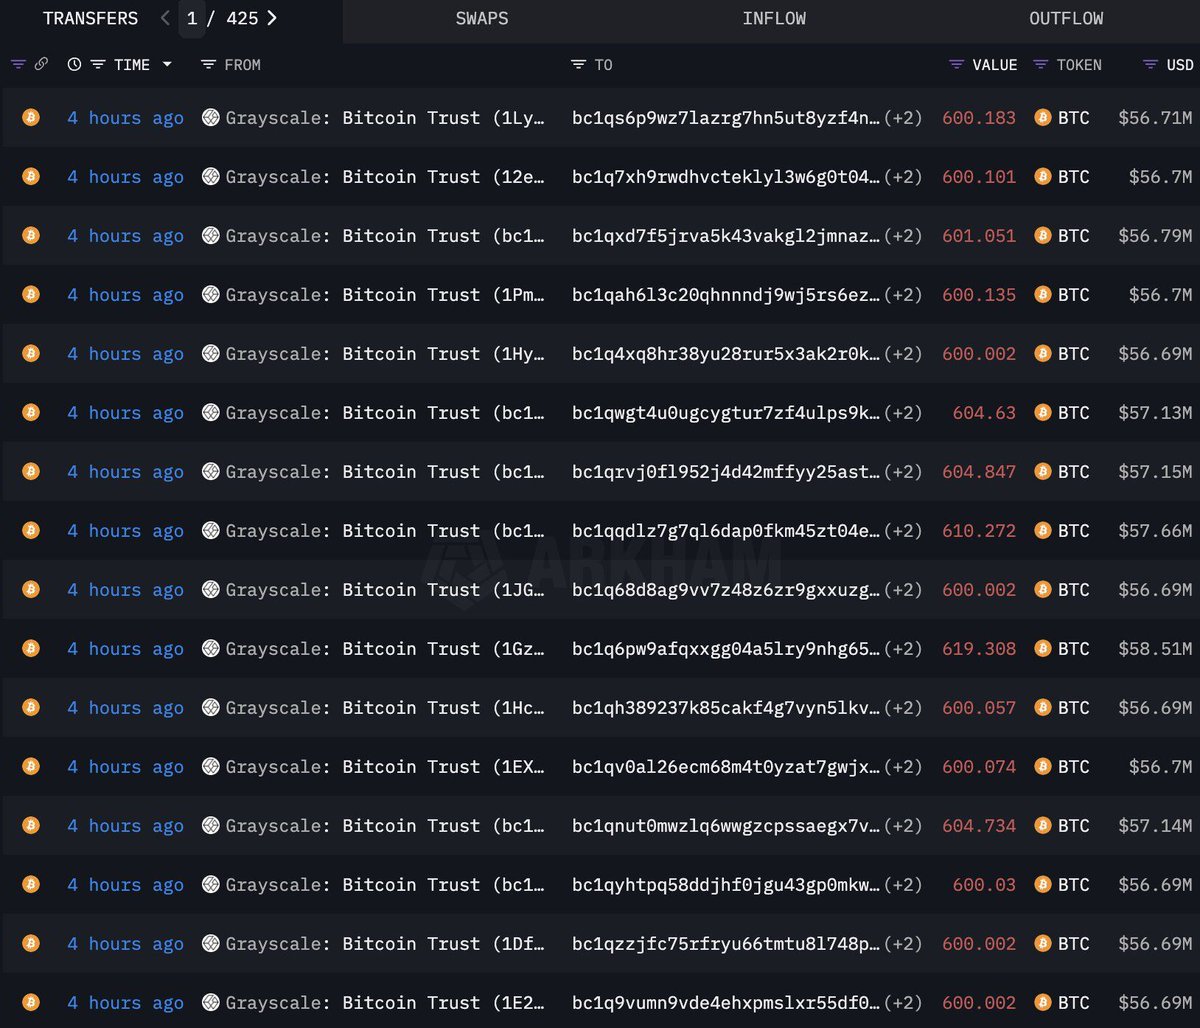Switch to the SWAPS tab
1200x1028 pixels.
tap(482, 18)
